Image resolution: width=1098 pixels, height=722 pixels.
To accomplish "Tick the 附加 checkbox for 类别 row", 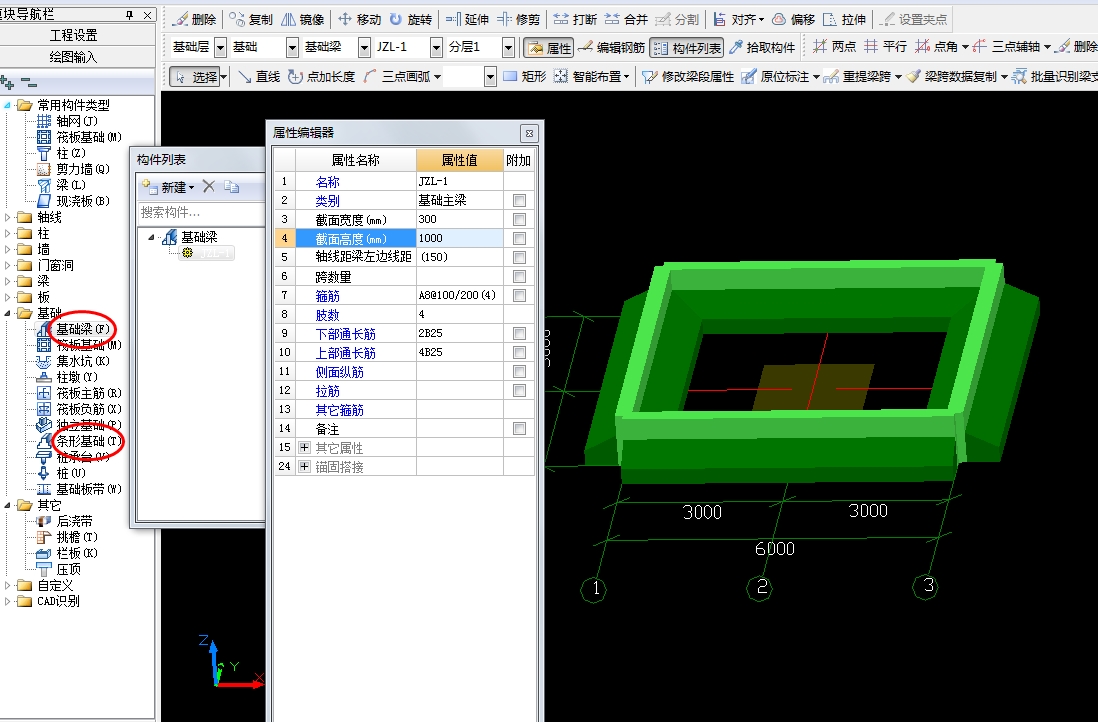I will point(519,200).
